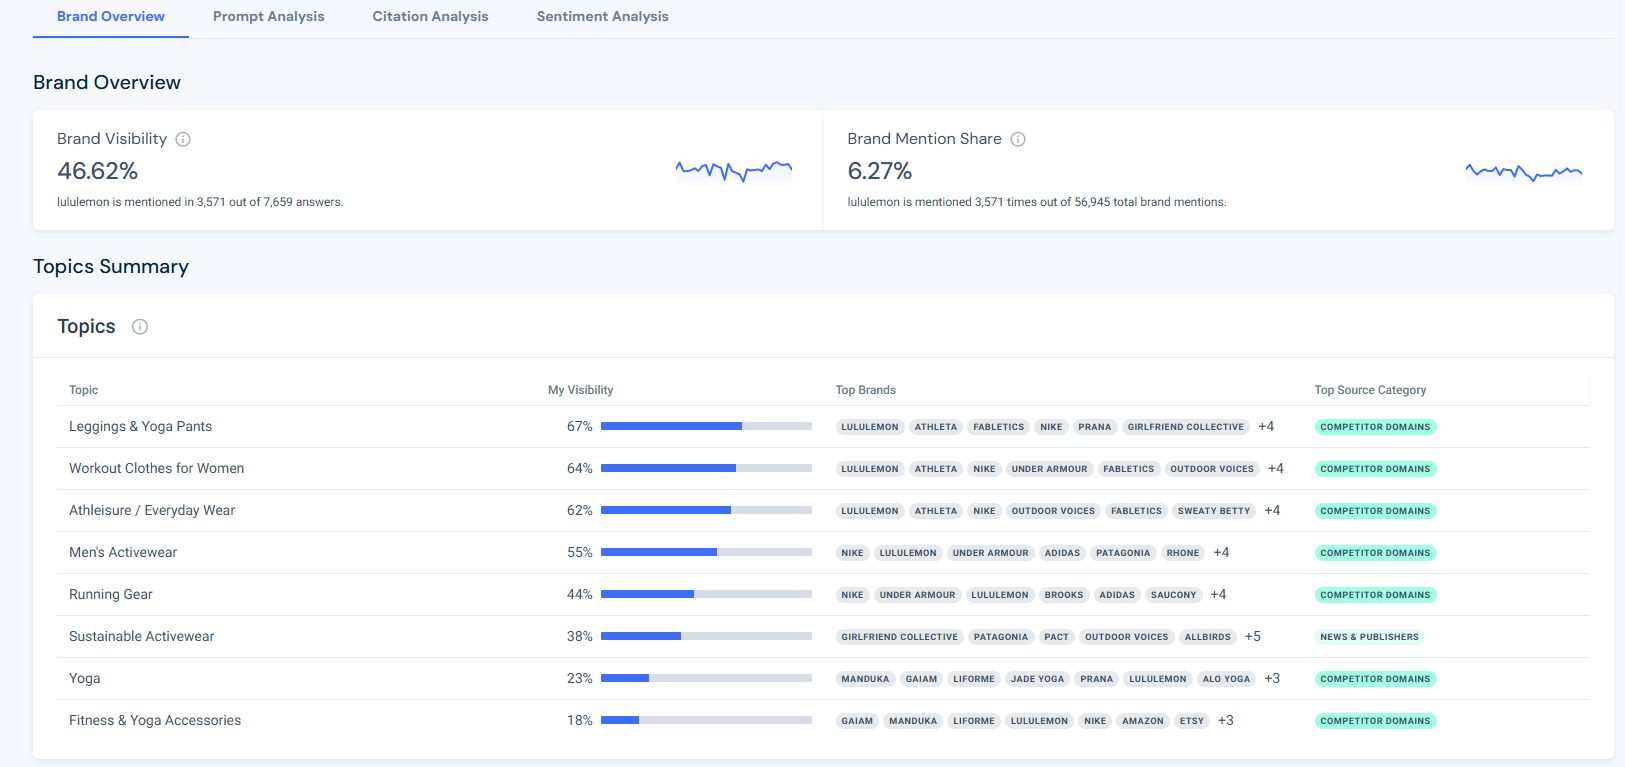The height and width of the screenshot is (767, 1625).
Task: Click Competitor Domains badge in Yoga row
Action: tap(1376, 679)
